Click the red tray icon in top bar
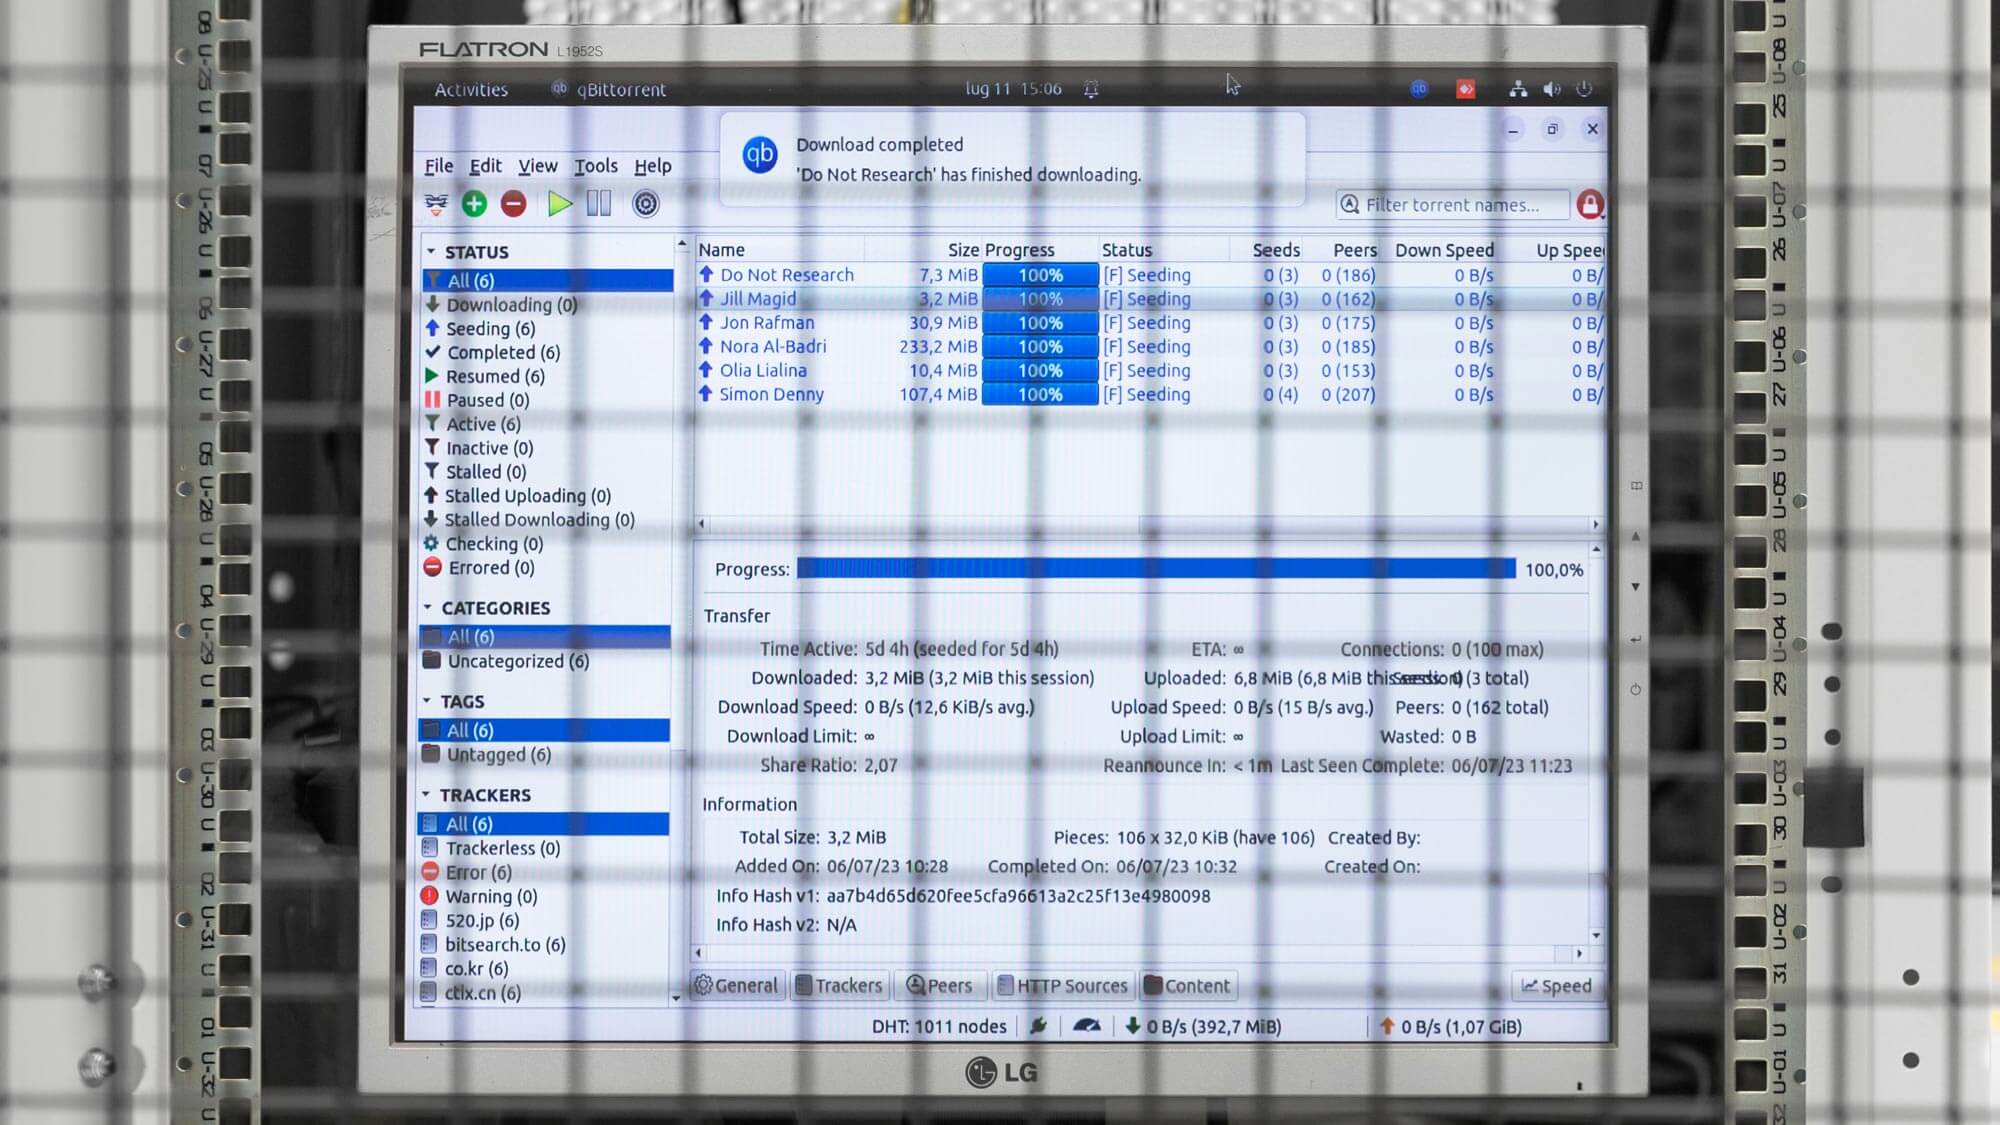 click(x=1465, y=89)
